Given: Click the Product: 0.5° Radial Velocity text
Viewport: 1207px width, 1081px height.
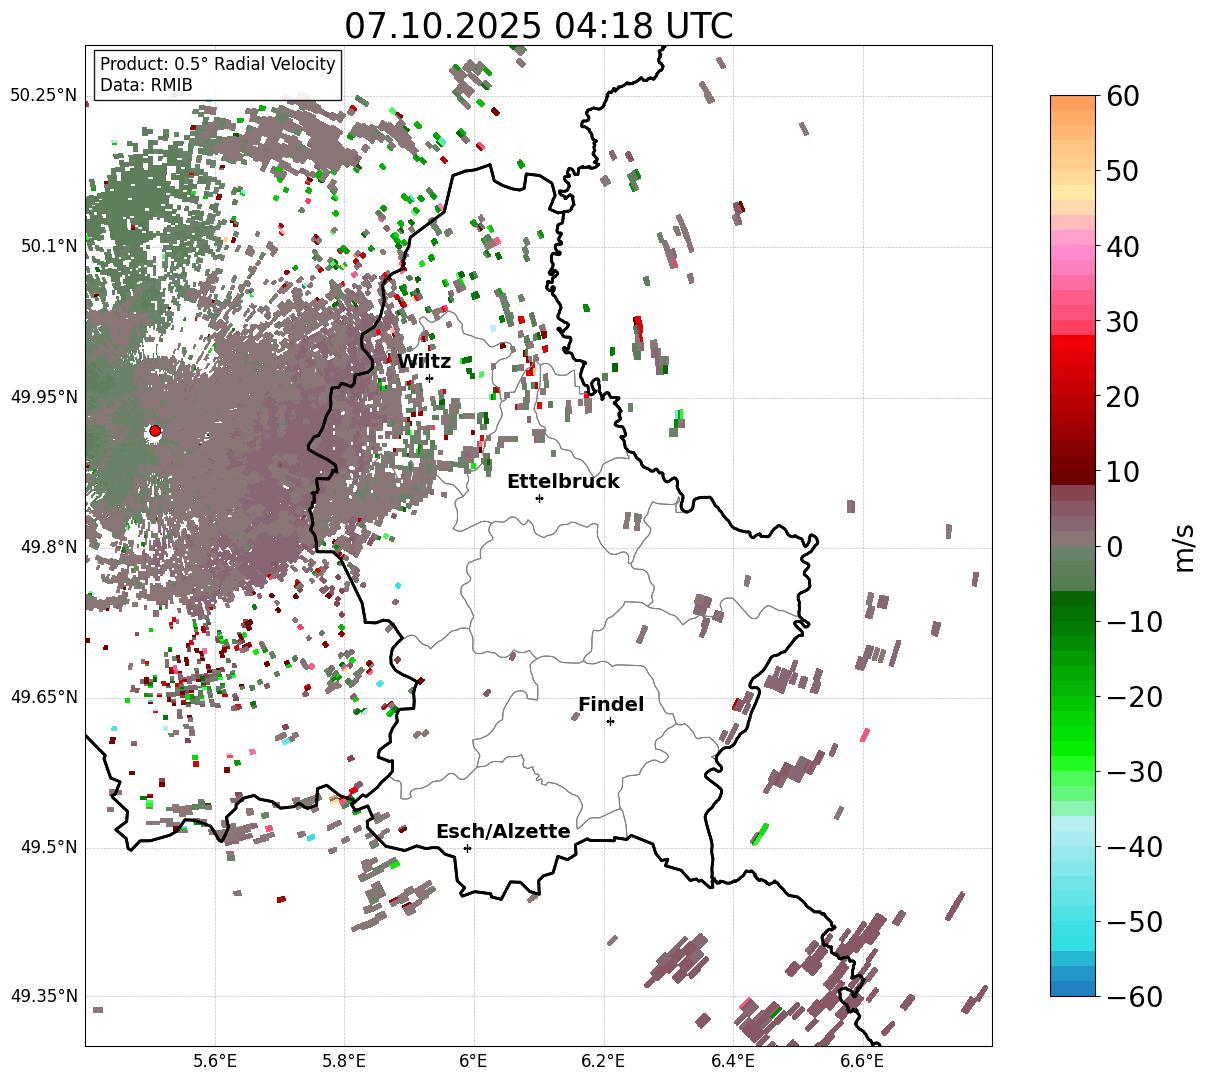Looking at the screenshot, I should [x=218, y=64].
